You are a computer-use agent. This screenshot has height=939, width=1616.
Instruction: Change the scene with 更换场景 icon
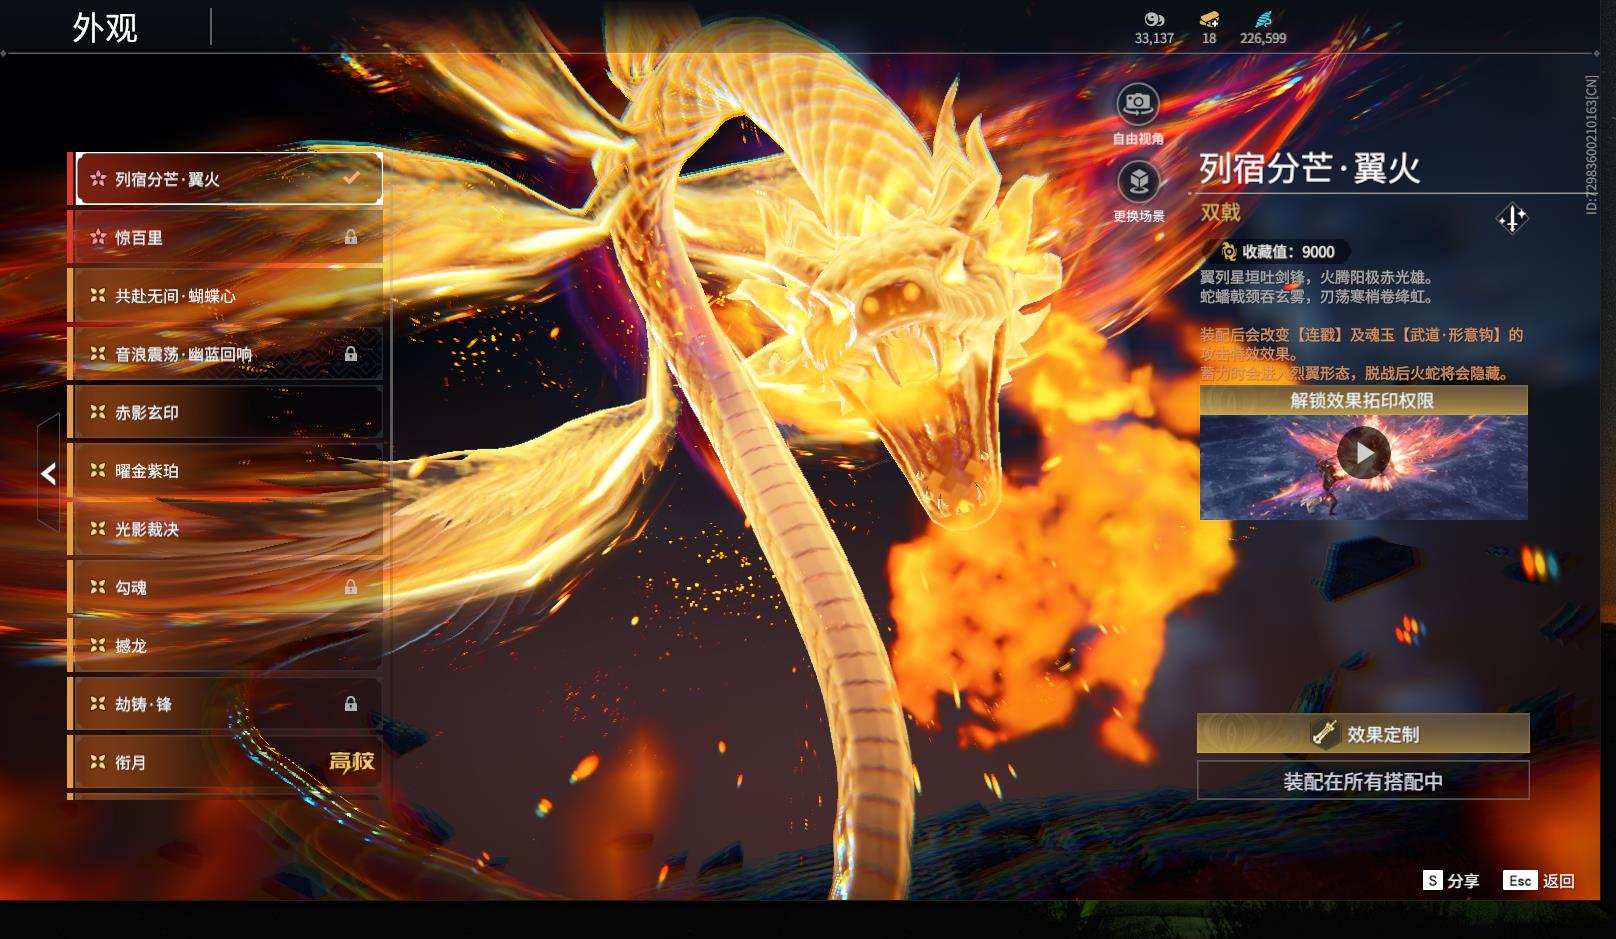point(1137,181)
